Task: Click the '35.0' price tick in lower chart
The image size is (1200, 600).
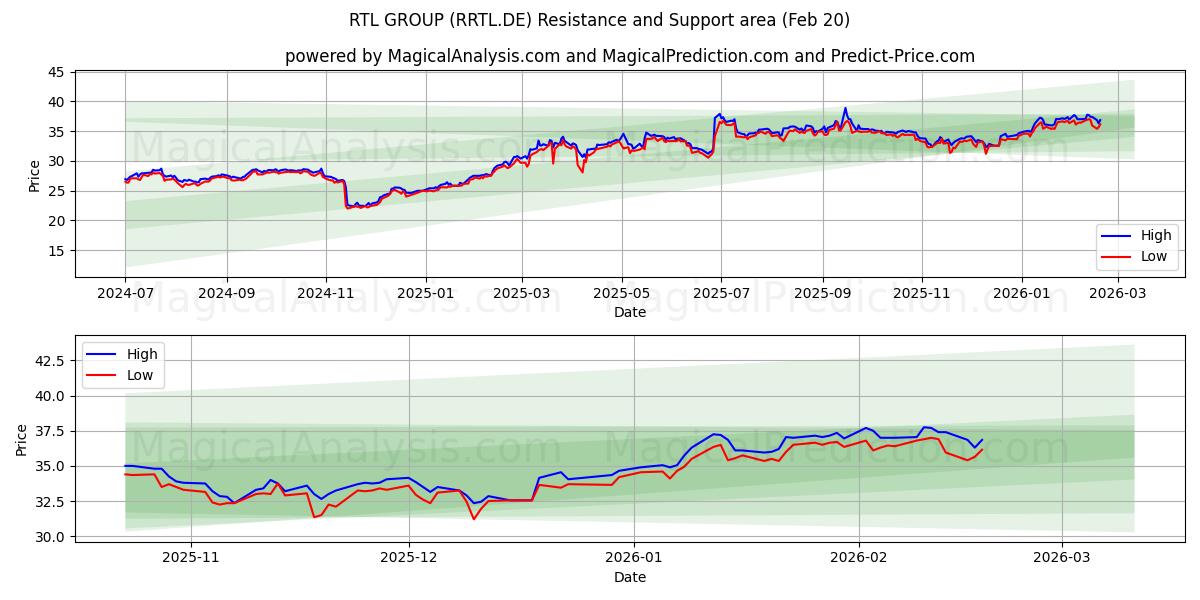Action: coord(50,466)
